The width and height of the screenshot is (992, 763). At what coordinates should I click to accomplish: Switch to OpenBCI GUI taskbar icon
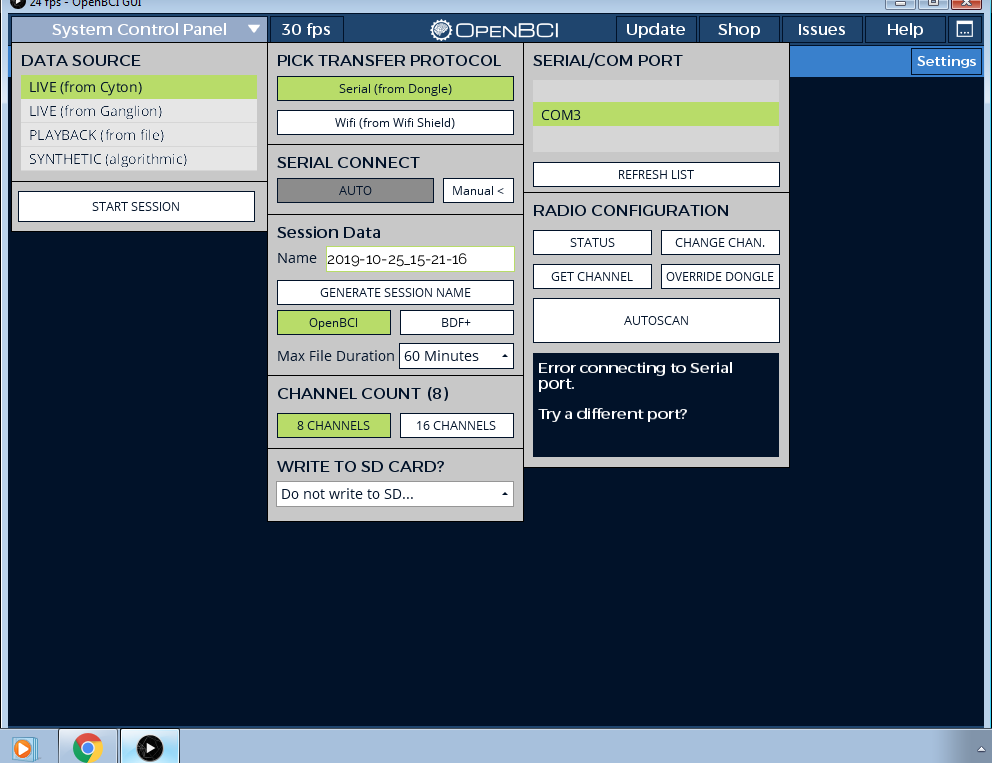coord(150,748)
